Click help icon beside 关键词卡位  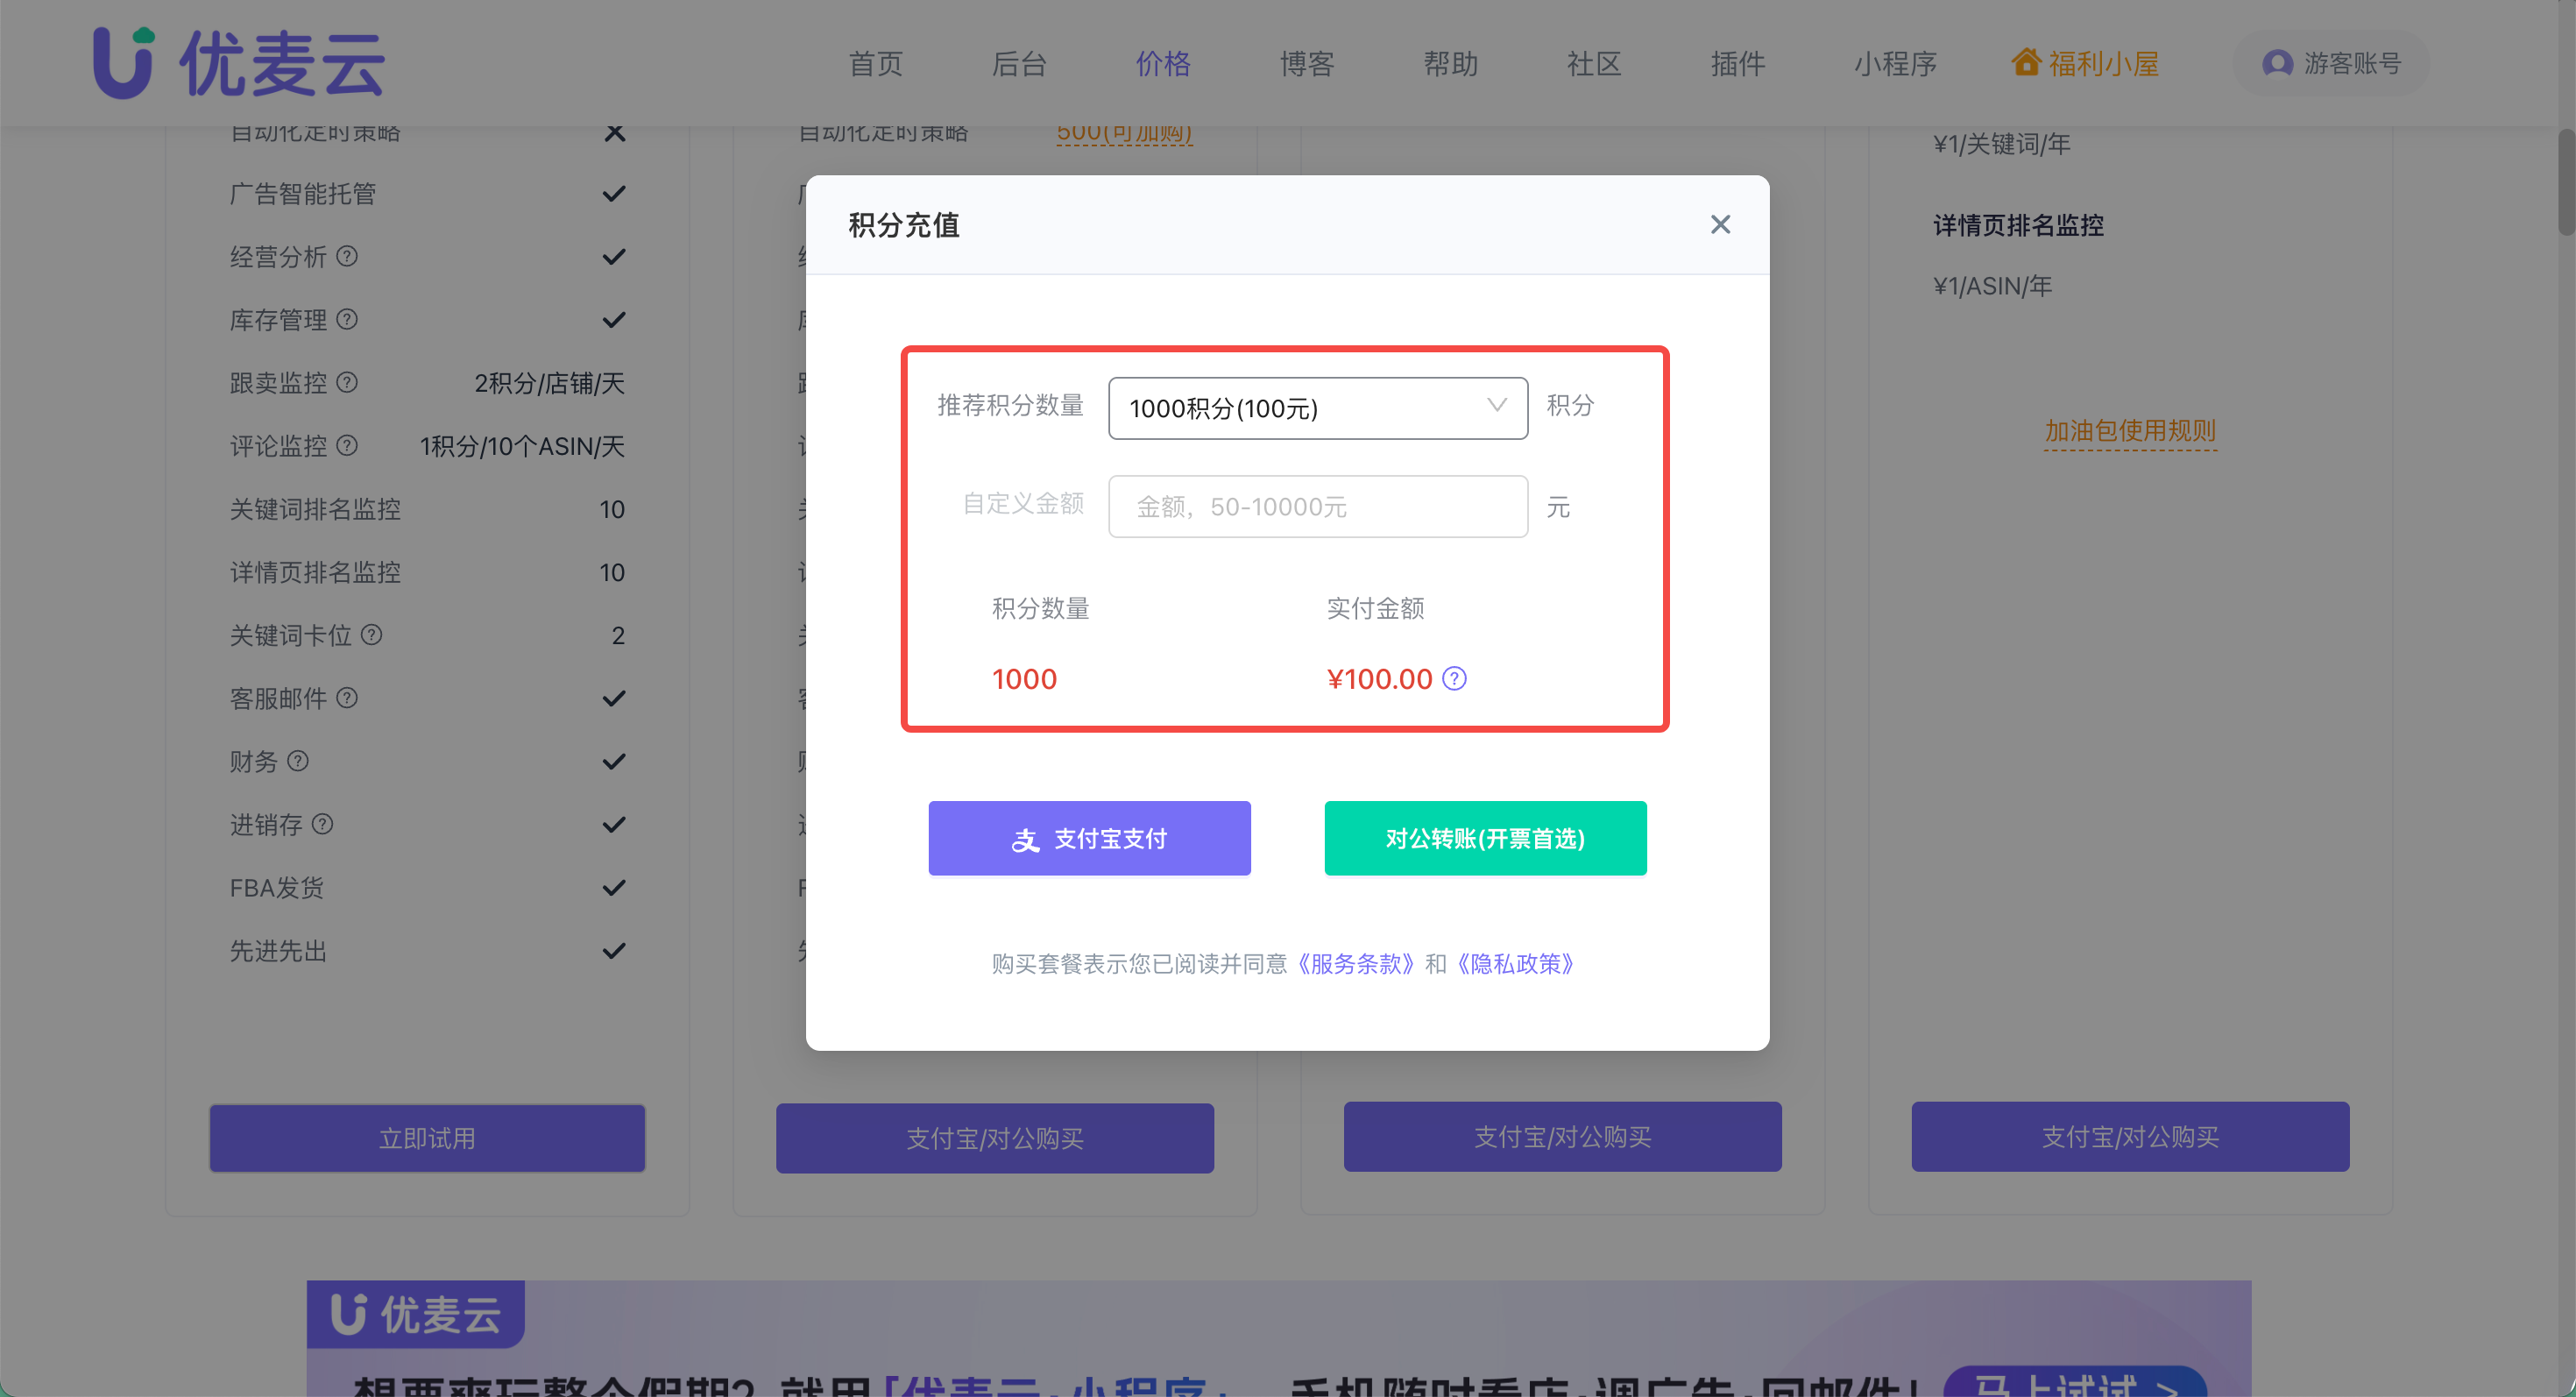[x=371, y=635]
